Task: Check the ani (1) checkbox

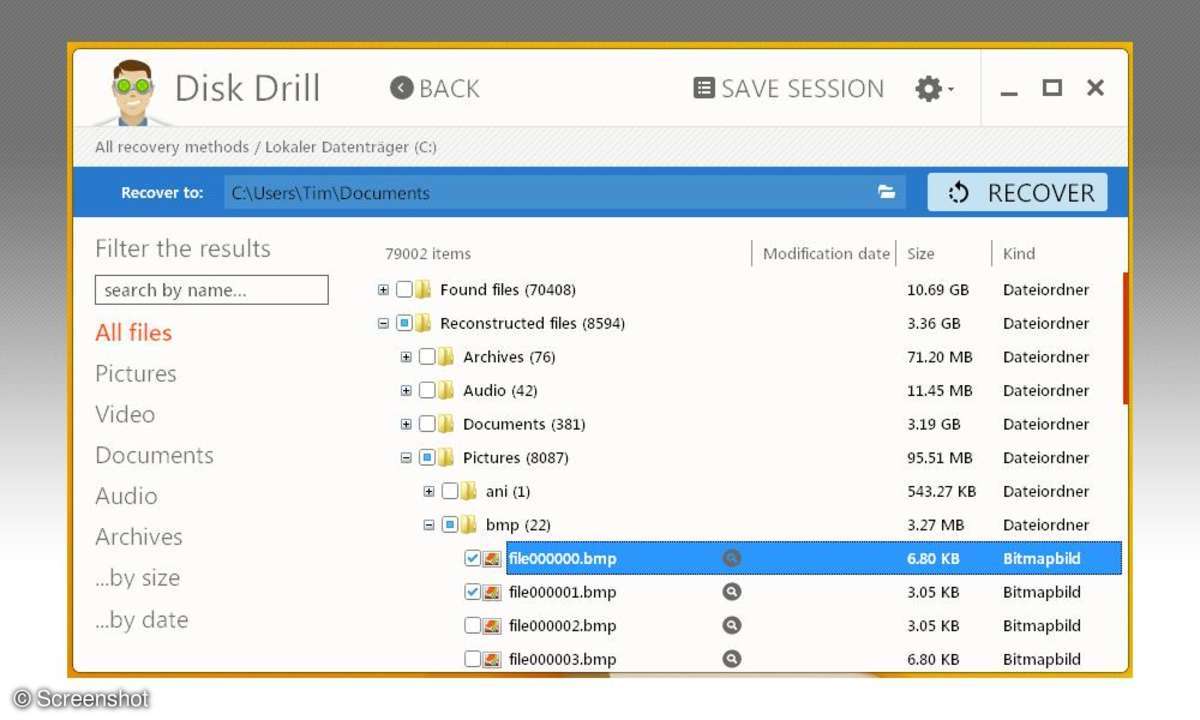Action: [450, 491]
